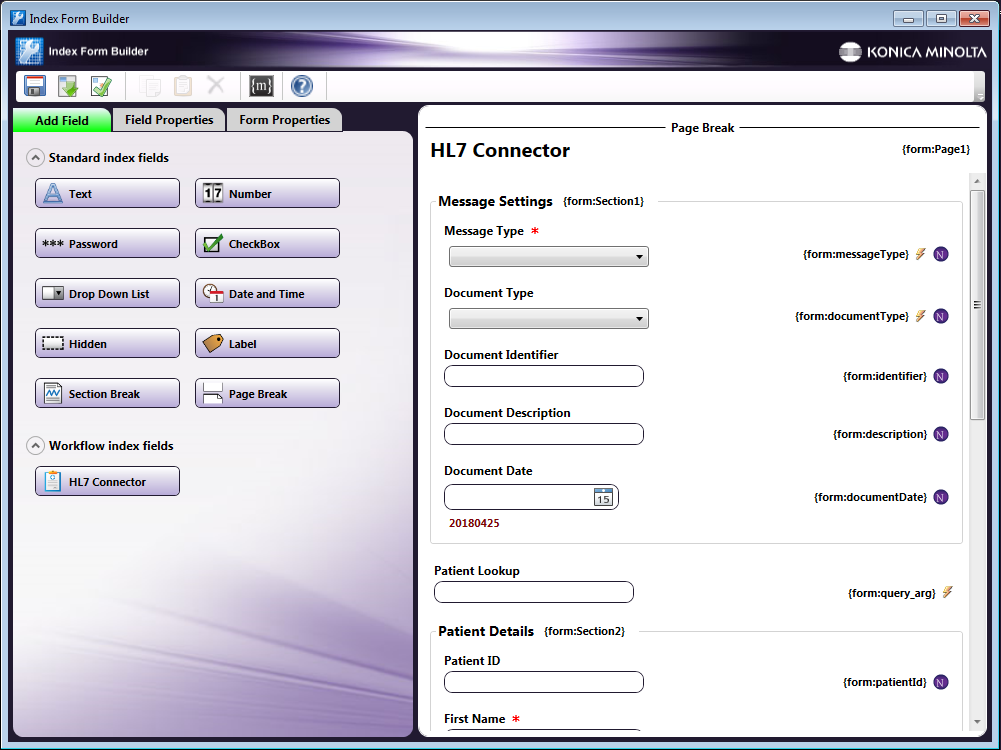Click the N badge next to form:documentDate
Viewport: 1001px width, 750px height.
click(x=940, y=497)
